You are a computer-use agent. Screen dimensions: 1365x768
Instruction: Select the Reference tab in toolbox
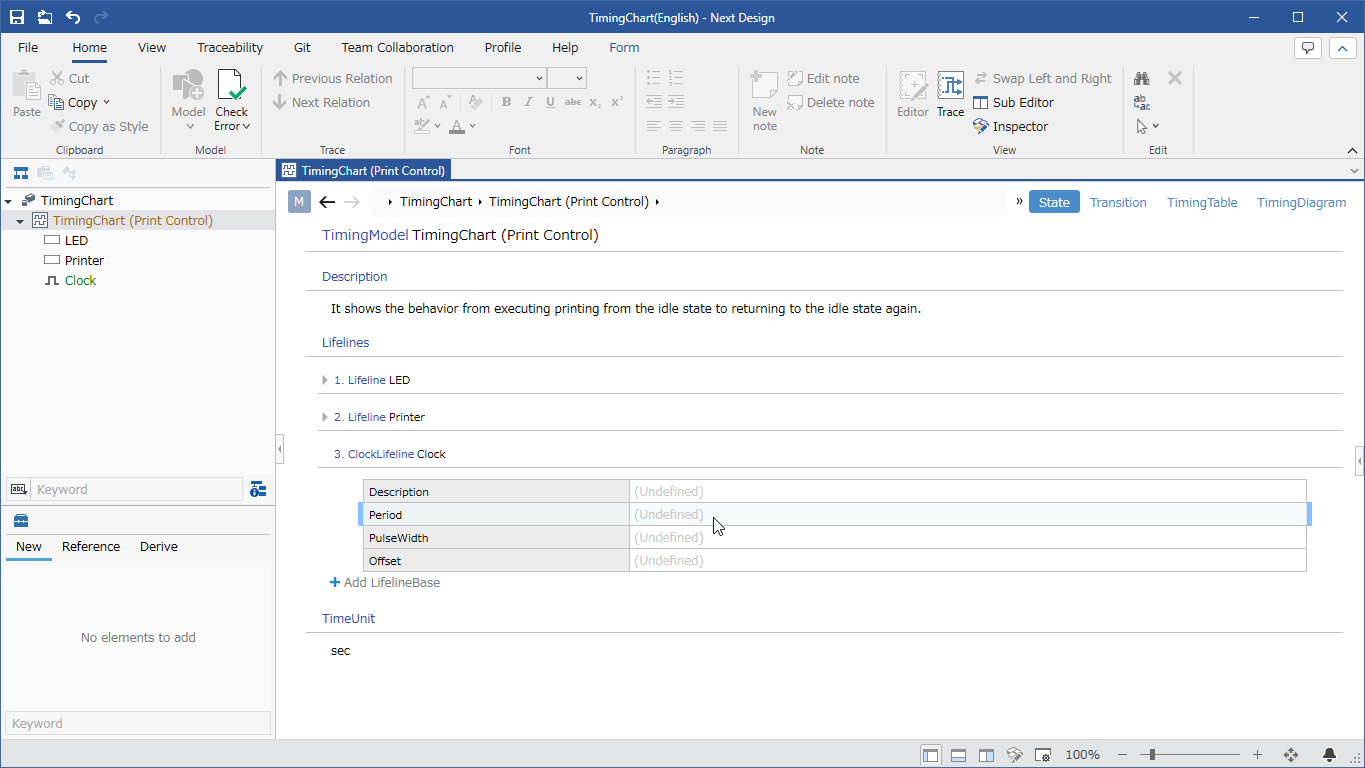click(91, 546)
